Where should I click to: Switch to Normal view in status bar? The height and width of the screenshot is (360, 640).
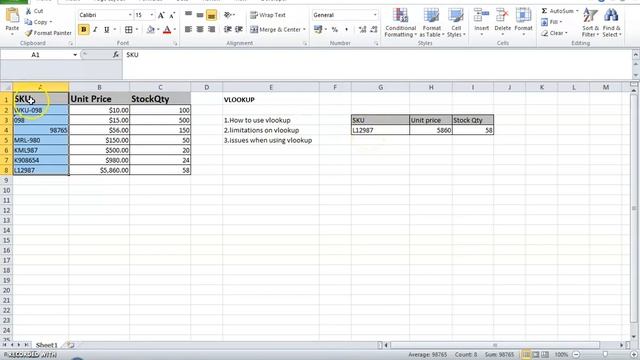click(x=526, y=355)
